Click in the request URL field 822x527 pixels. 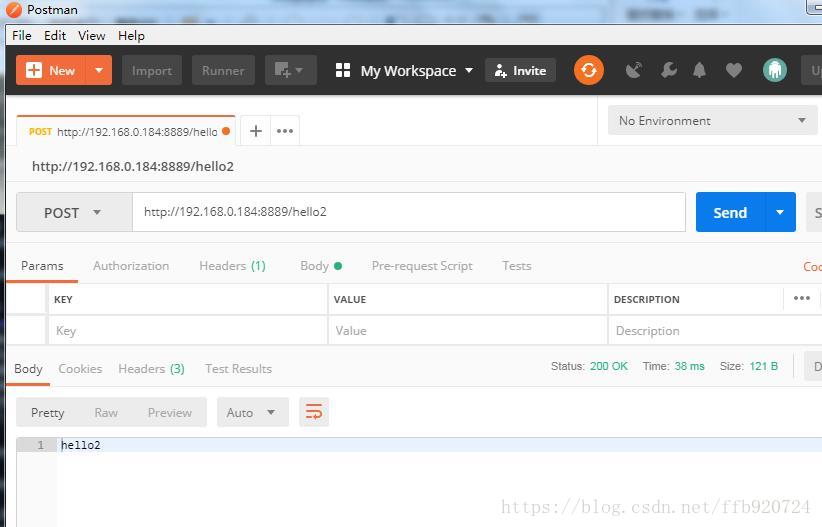point(409,212)
